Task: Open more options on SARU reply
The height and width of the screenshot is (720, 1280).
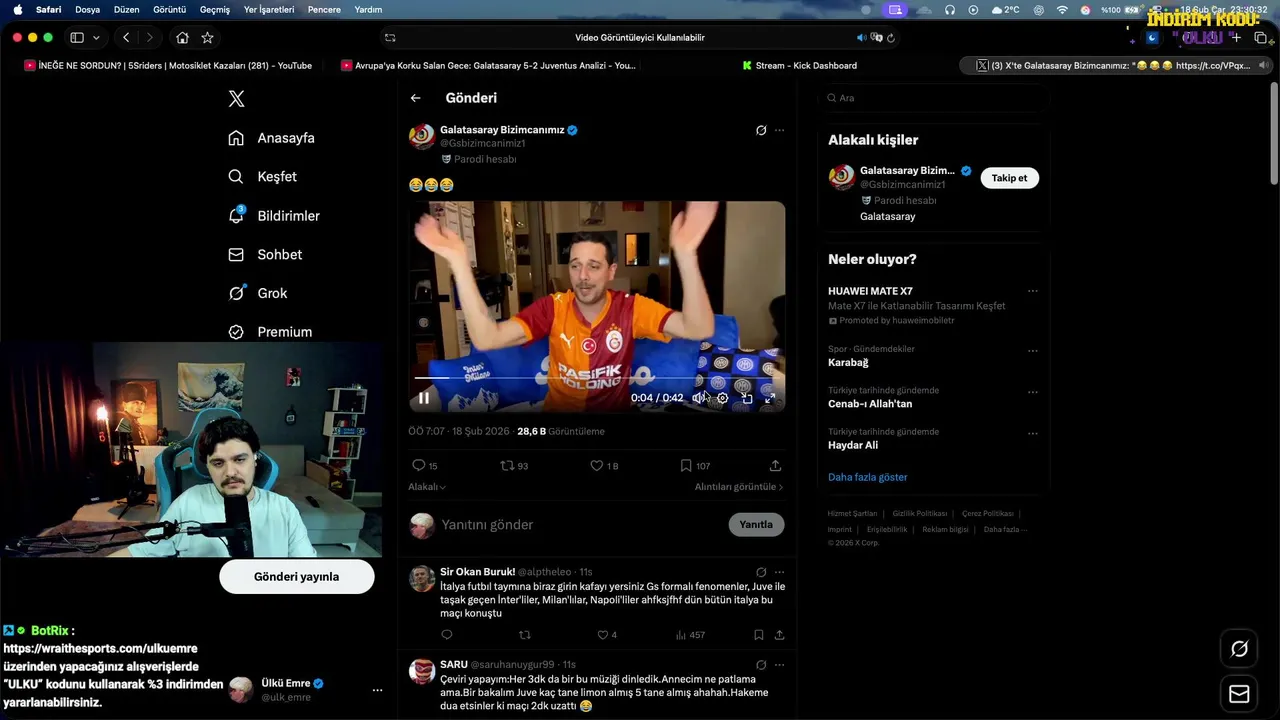Action: click(x=780, y=665)
